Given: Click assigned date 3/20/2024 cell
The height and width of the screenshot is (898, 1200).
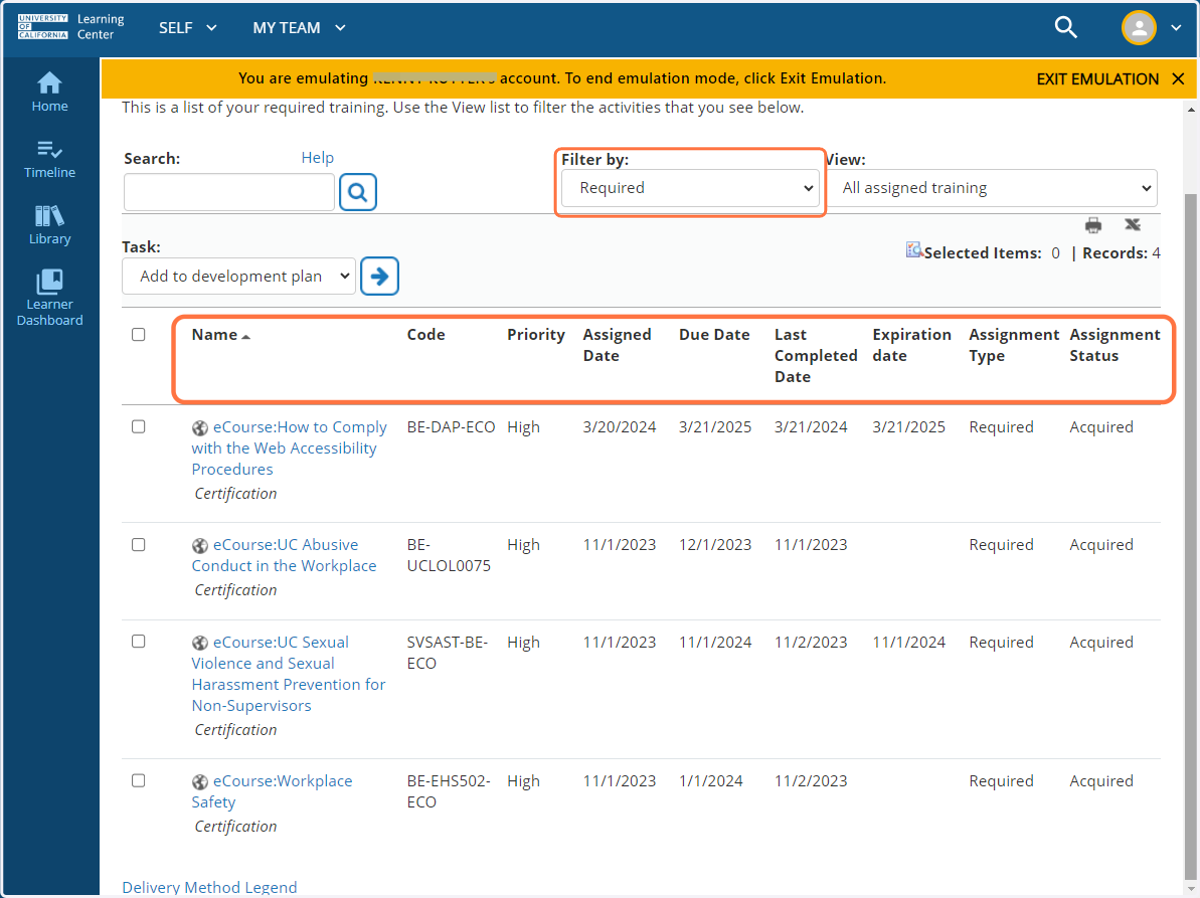Looking at the screenshot, I should [x=620, y=427].
